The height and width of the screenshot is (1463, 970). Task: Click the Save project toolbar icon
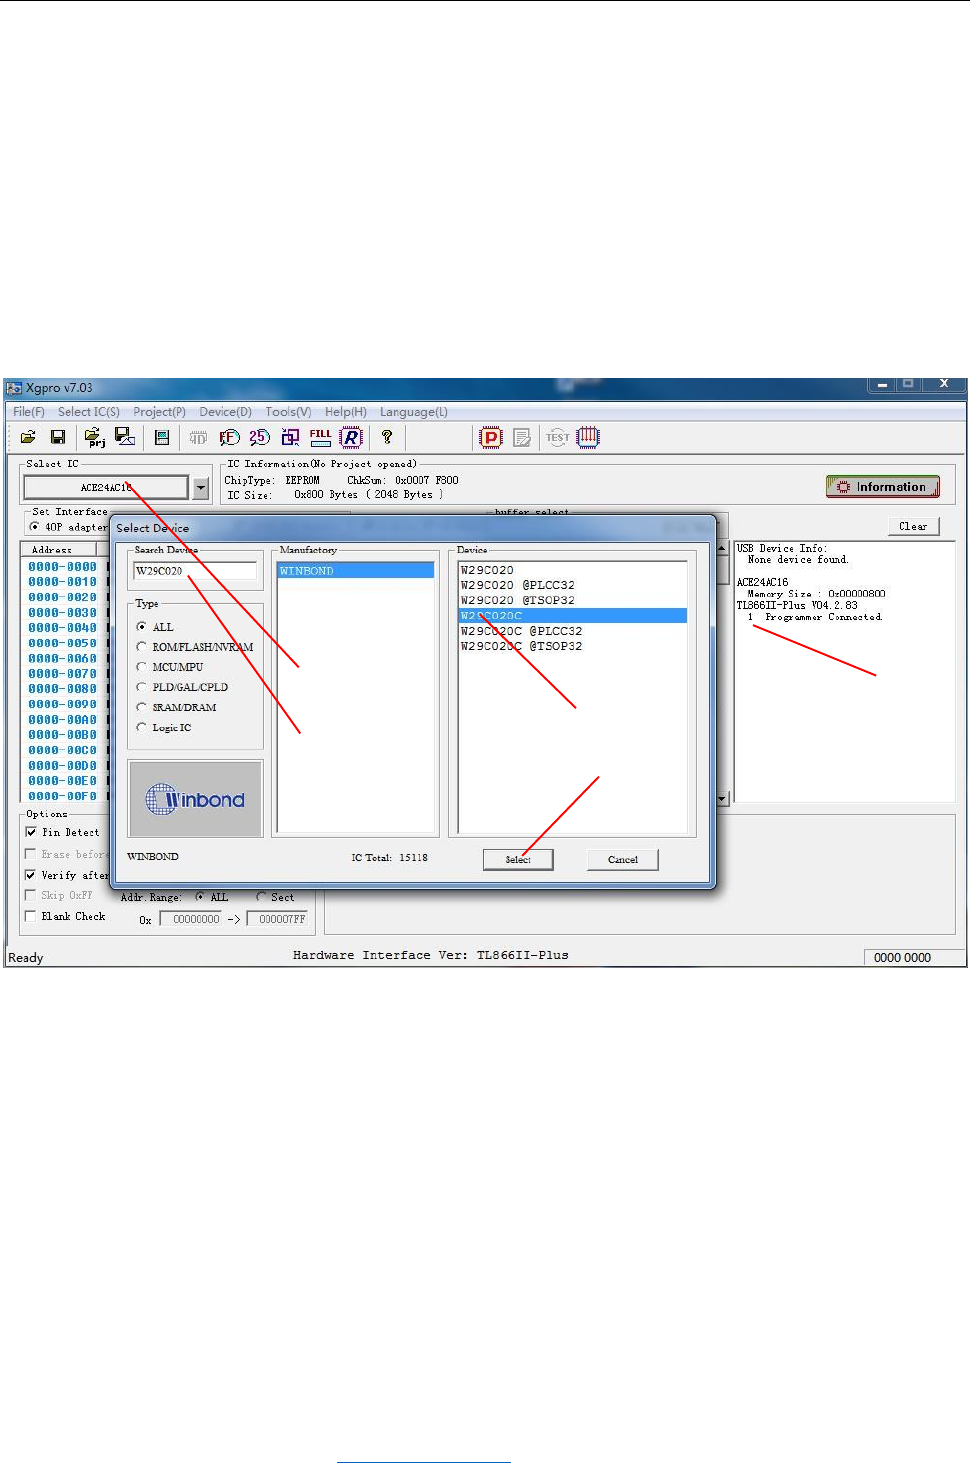point(125,437)
